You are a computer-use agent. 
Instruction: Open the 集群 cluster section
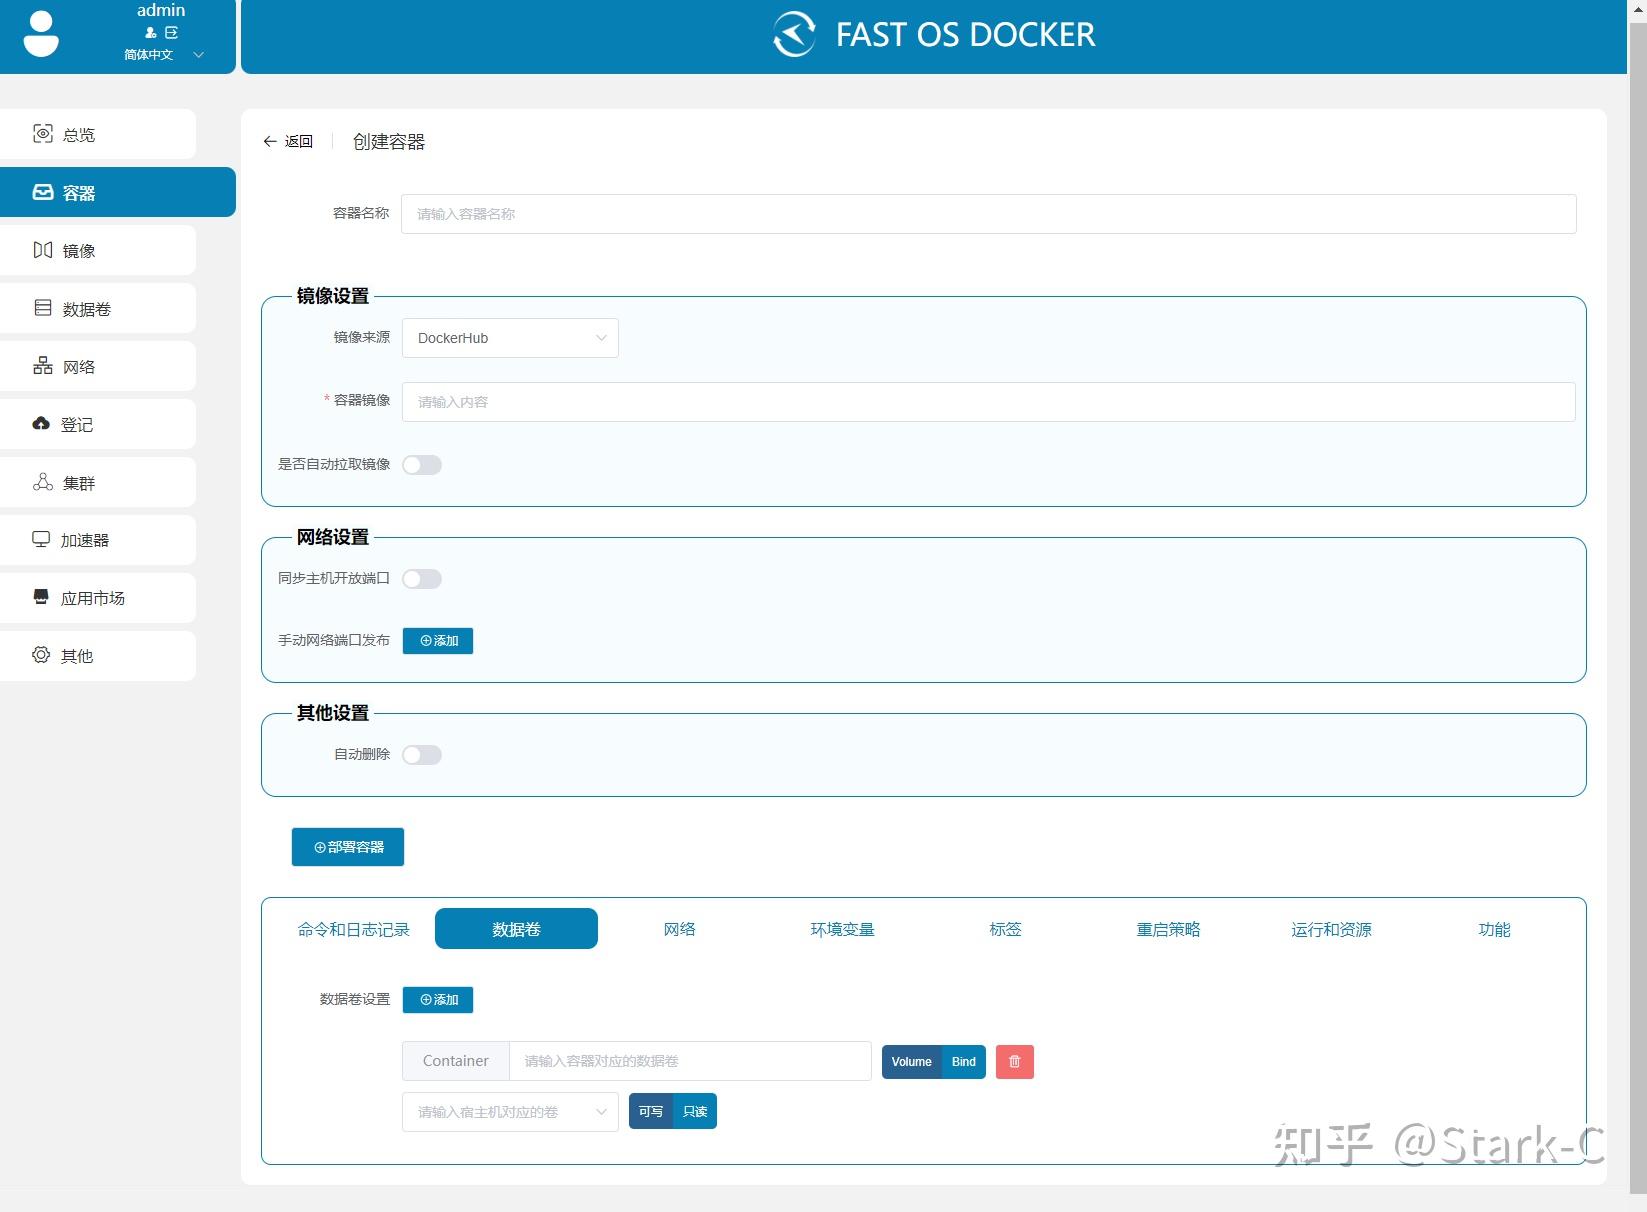(x=80, y=482)
